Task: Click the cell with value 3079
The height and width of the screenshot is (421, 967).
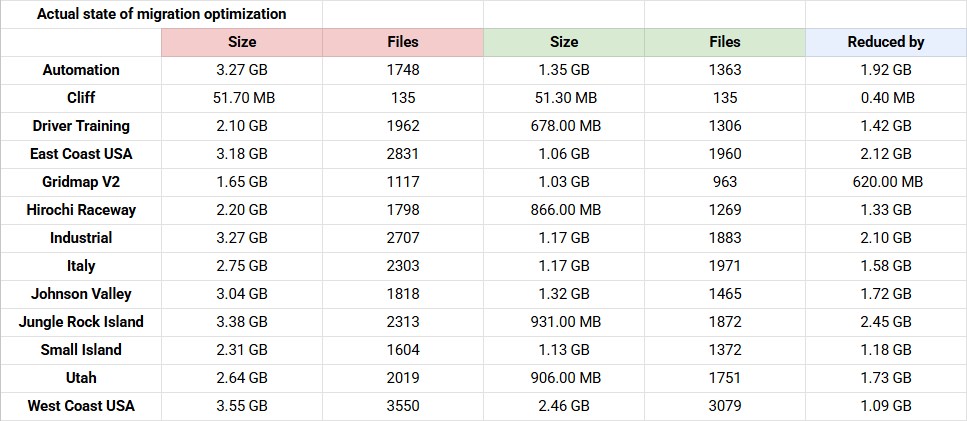Action: tap(725, 406)
